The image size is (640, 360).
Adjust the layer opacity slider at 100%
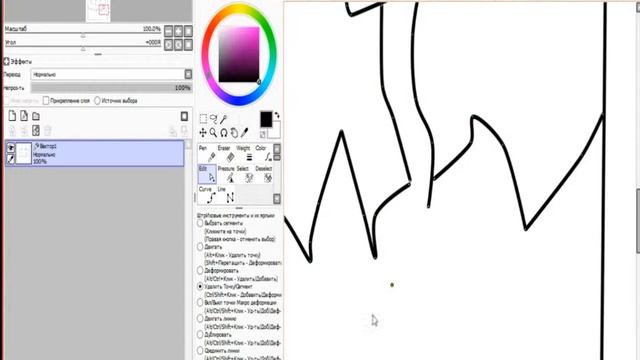[111, 88]
